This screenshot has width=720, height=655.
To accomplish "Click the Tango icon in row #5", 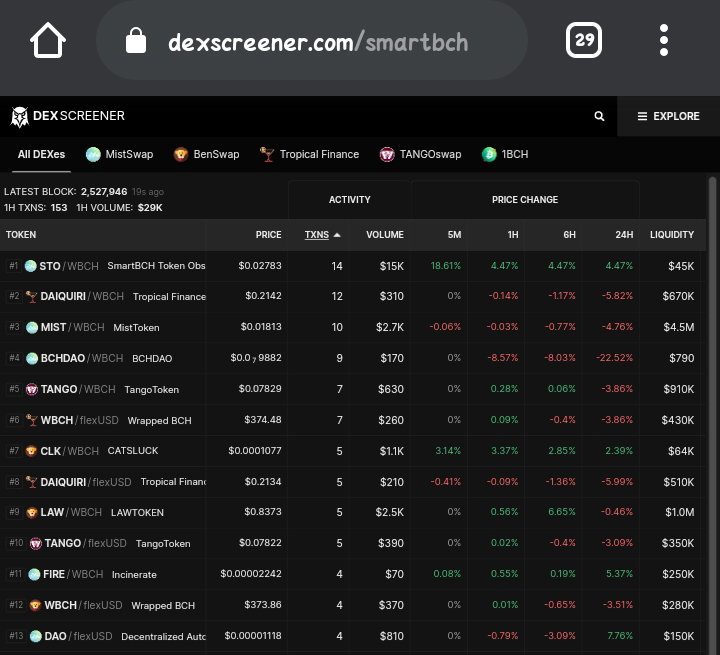I will click(x=32, y=390).
